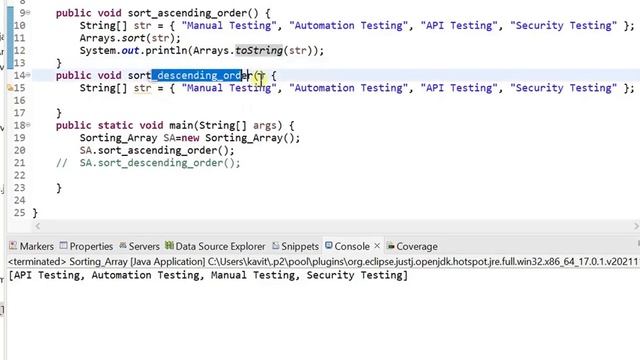This screenshot has width=640, height=360.
Task: Click the editor horizontal scrollbar left arrow
Action: 38,226
